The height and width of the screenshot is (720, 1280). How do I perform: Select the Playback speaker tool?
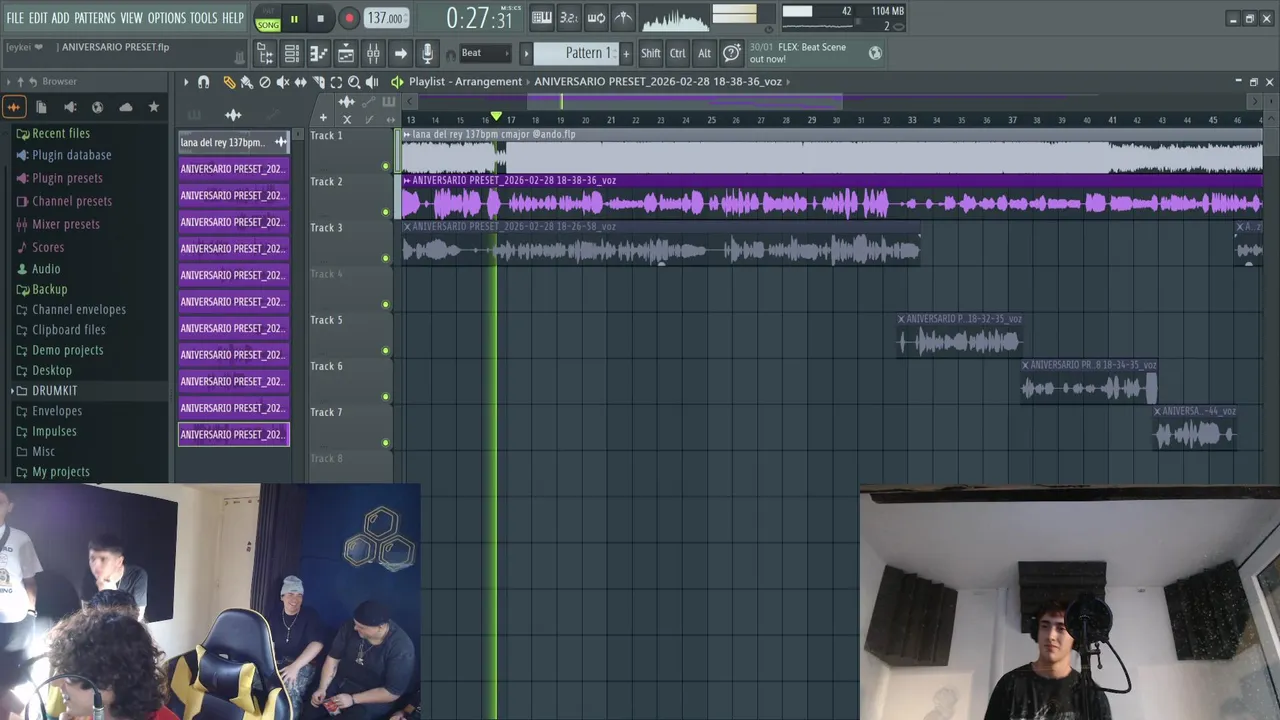(x=372, y=82)
